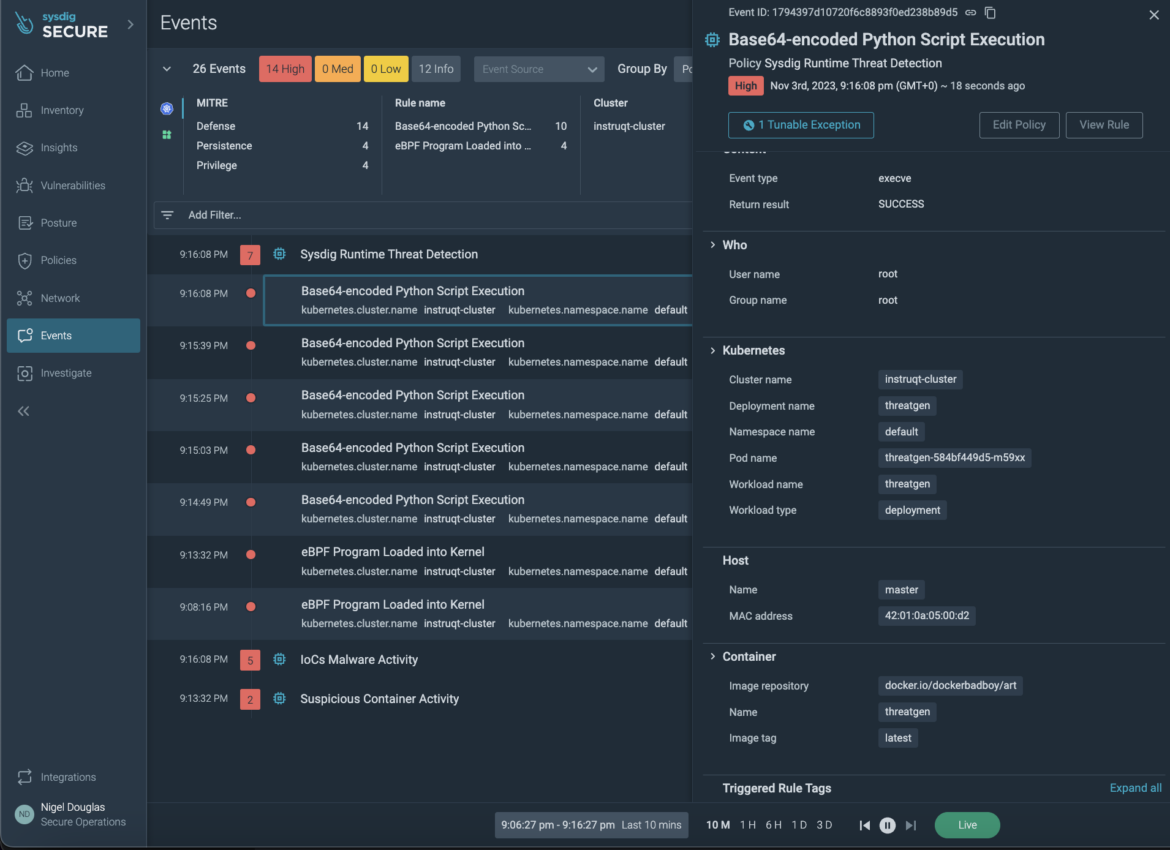Click the icon beside Suspicious Container Activity
1170x850 pixels.
pyautogui.click(x=279, y=699)
